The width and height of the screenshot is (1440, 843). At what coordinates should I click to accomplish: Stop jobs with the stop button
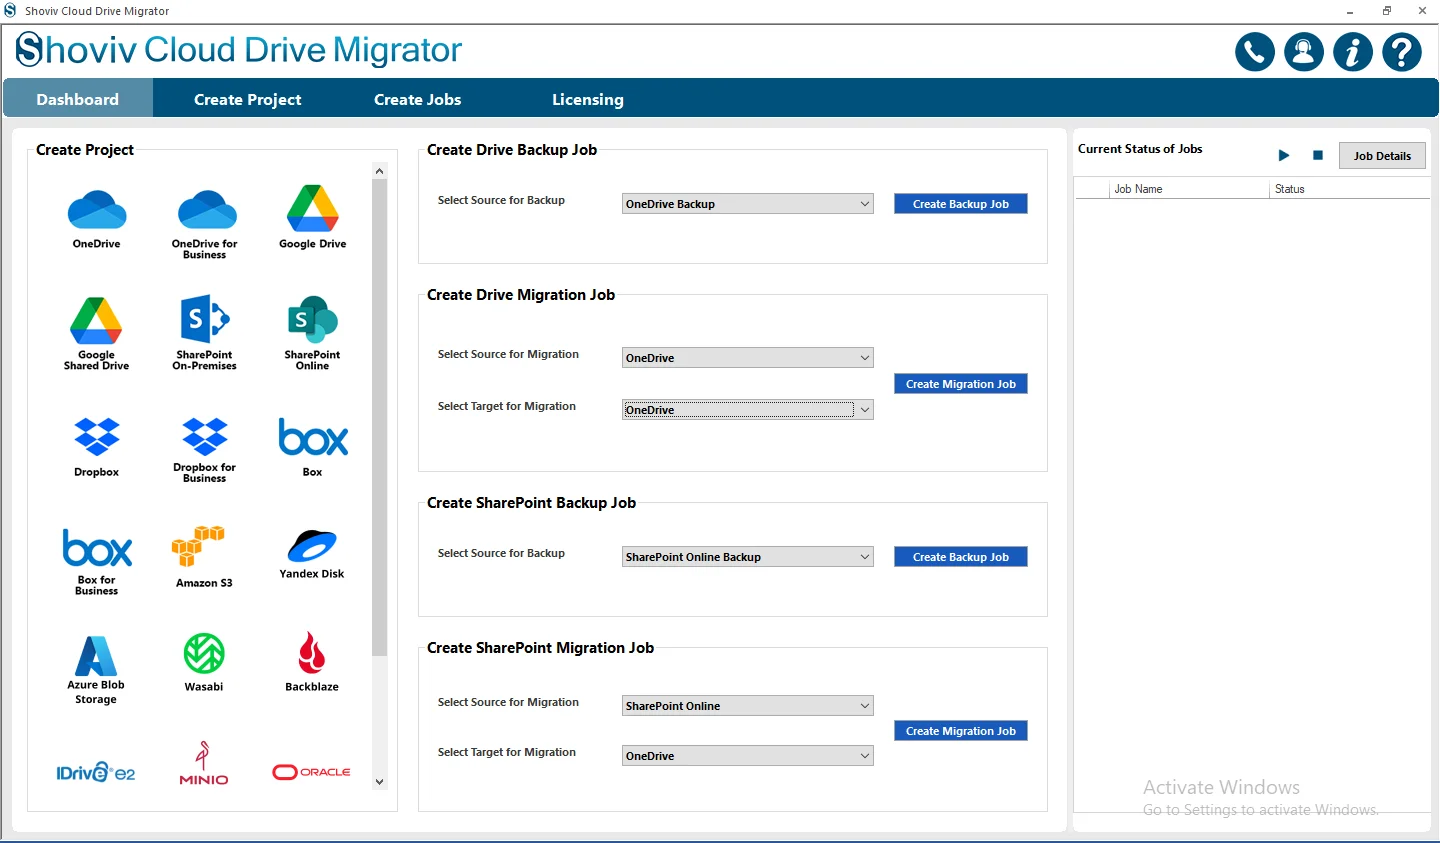pyautogui.click(x=1318, y=155)
